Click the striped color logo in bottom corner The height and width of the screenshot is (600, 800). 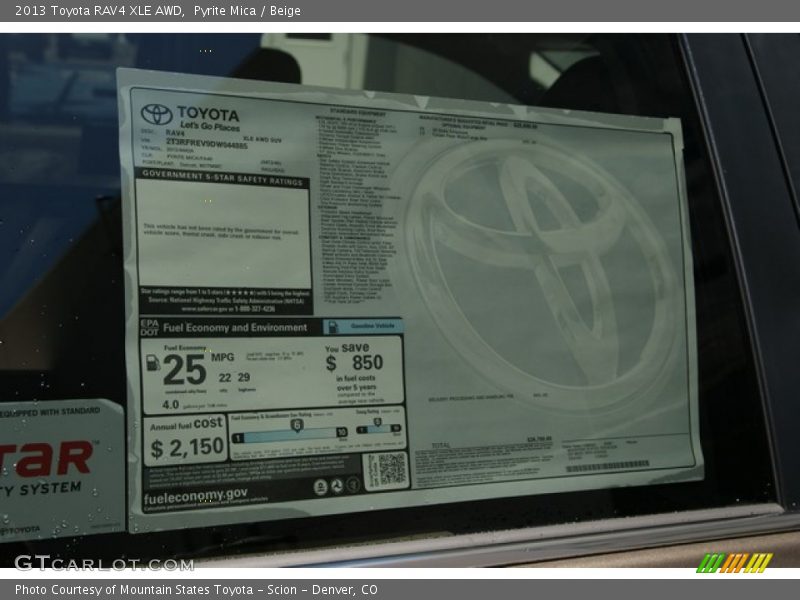[735, 563]
